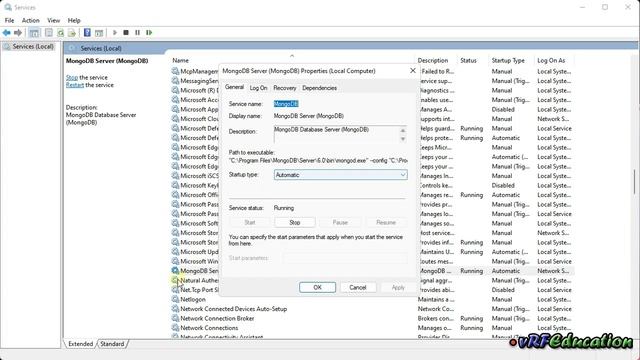This screenshot has height=360, width=640.
Task: Toggle the Show/Hide Action Pane icon
Action: pyautogui.click(x=99, y=33)
